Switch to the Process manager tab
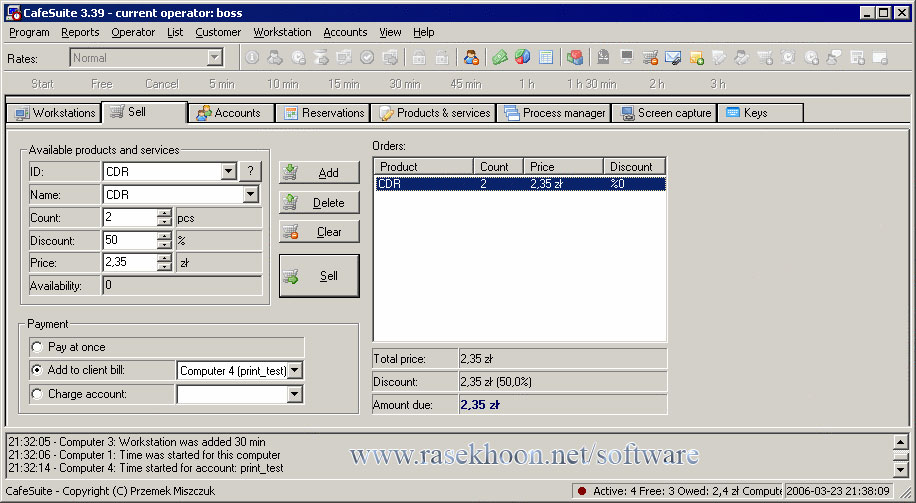Image resolution: width=916 pixels, height=503 pixels. (554, 113)
